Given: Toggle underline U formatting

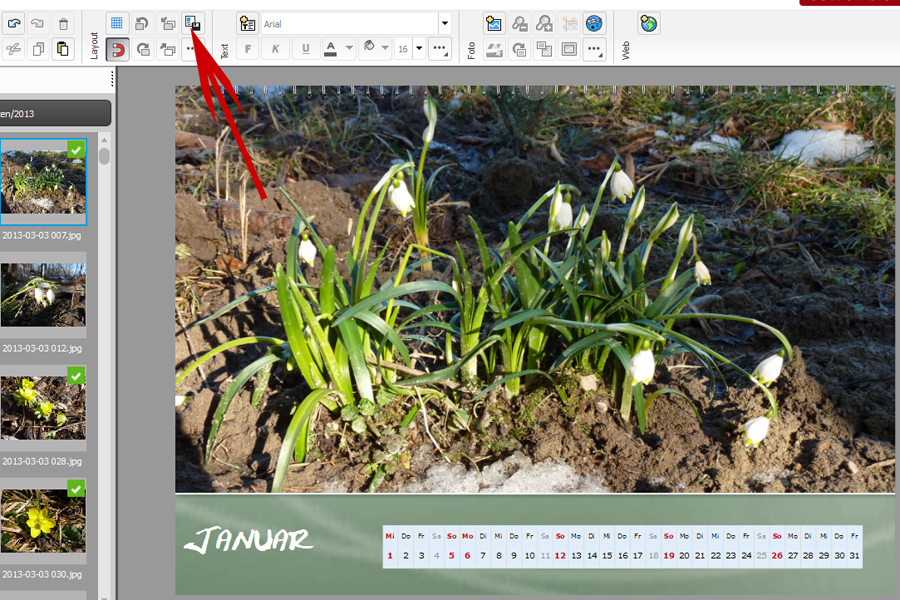Looking at the screenshot, I should (x=305, y=49).
